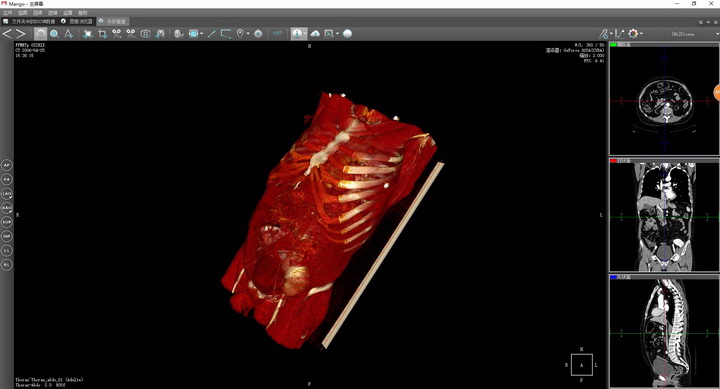720x389 pixels.
Task: Select the crop tool
Action: (x=102, y=34)
